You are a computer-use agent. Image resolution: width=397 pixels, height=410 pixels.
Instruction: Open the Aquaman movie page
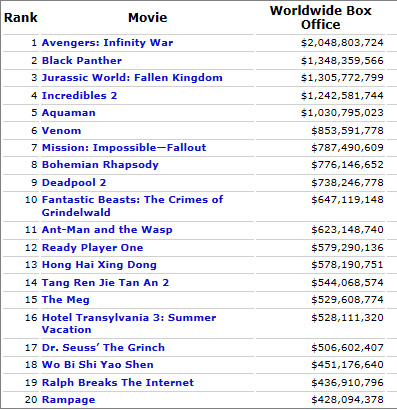[x=69, y=113]
